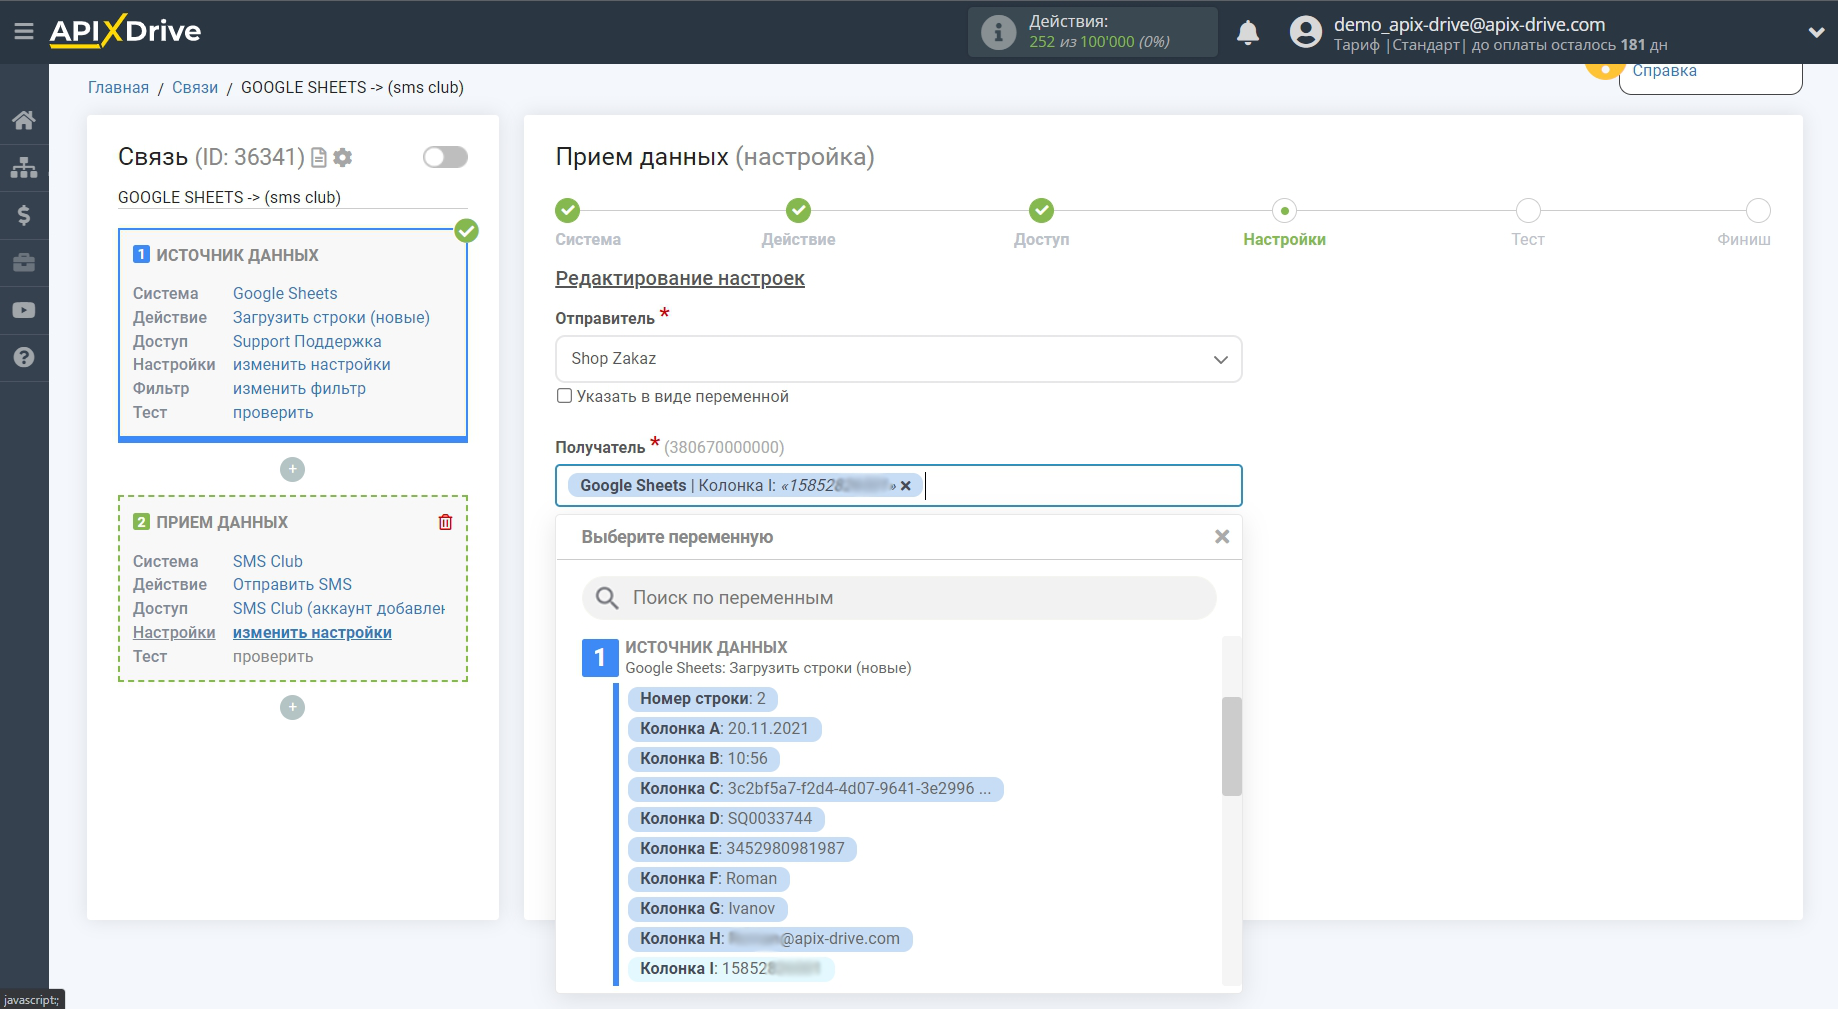Click the Связи breadcrumb link
The image size is (1838, 1009).
click(195, 88)
